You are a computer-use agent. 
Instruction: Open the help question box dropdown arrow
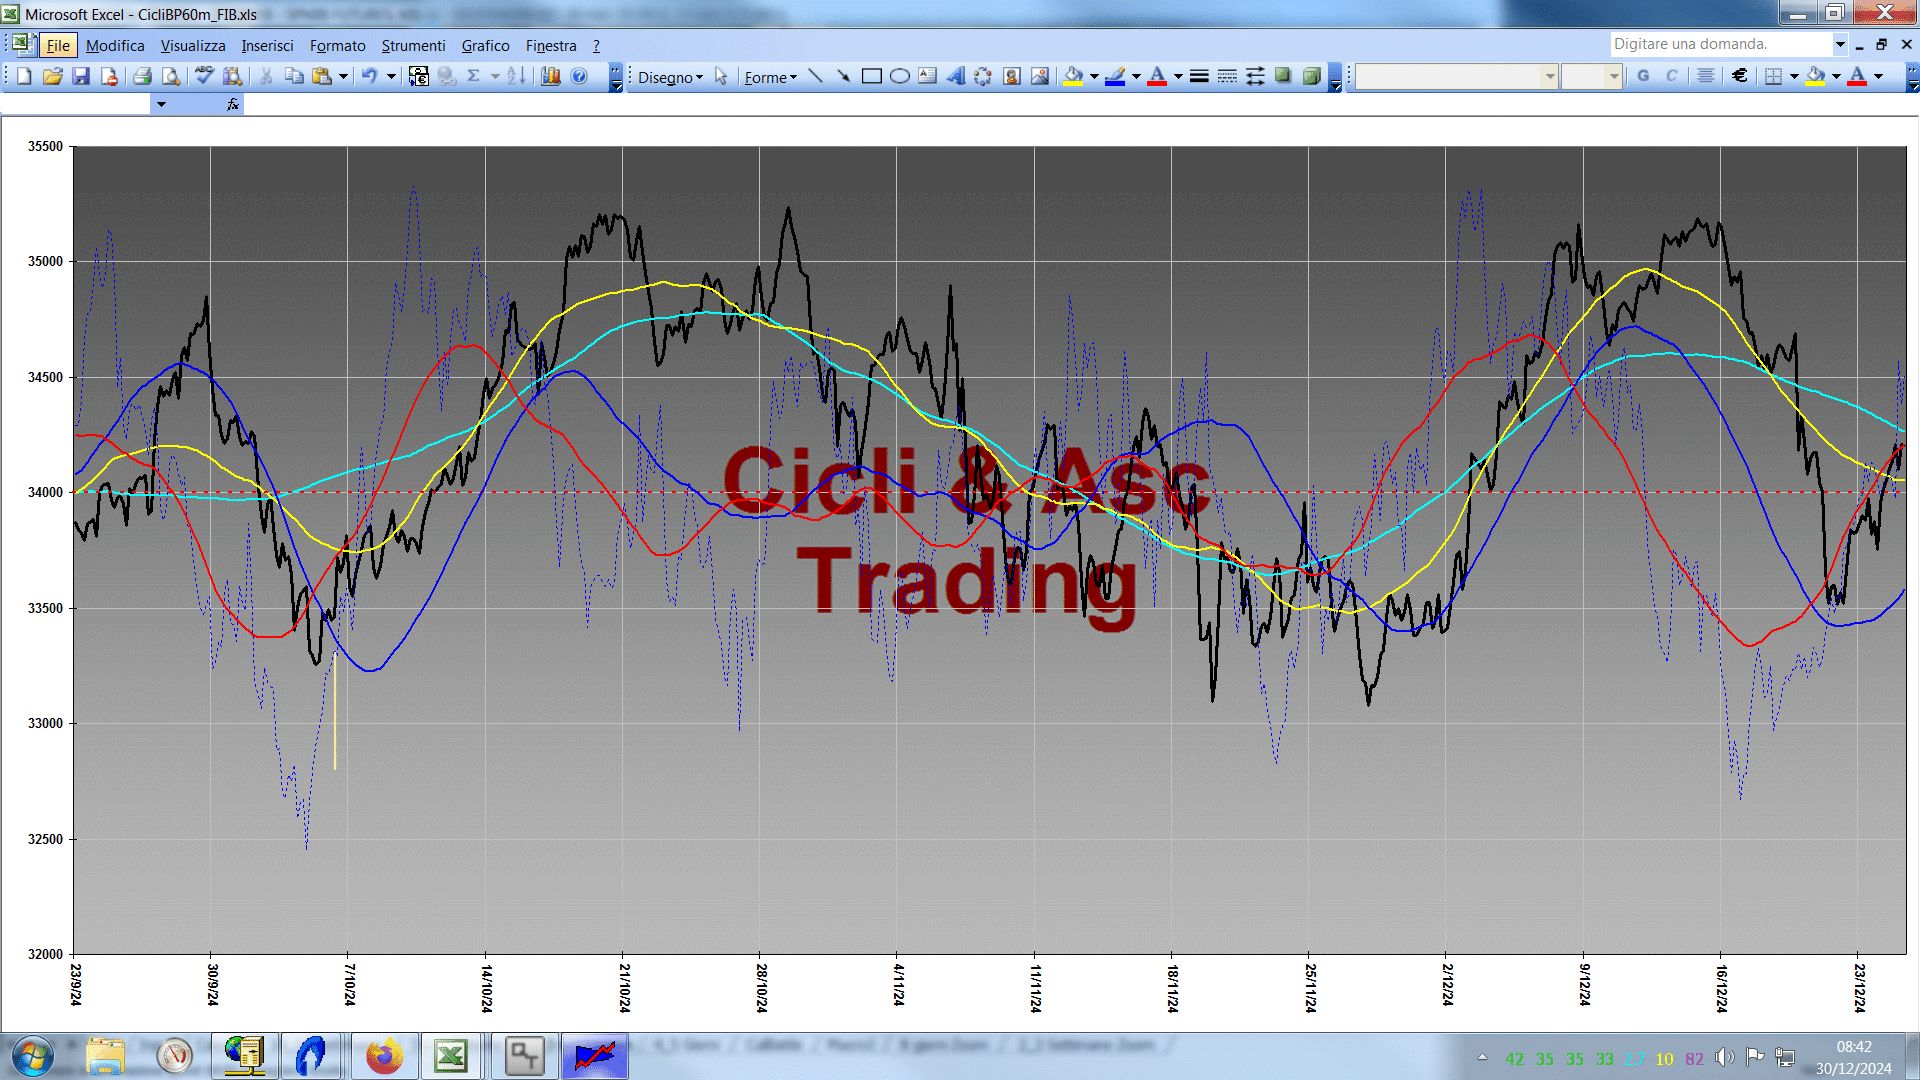[1839, 44]
